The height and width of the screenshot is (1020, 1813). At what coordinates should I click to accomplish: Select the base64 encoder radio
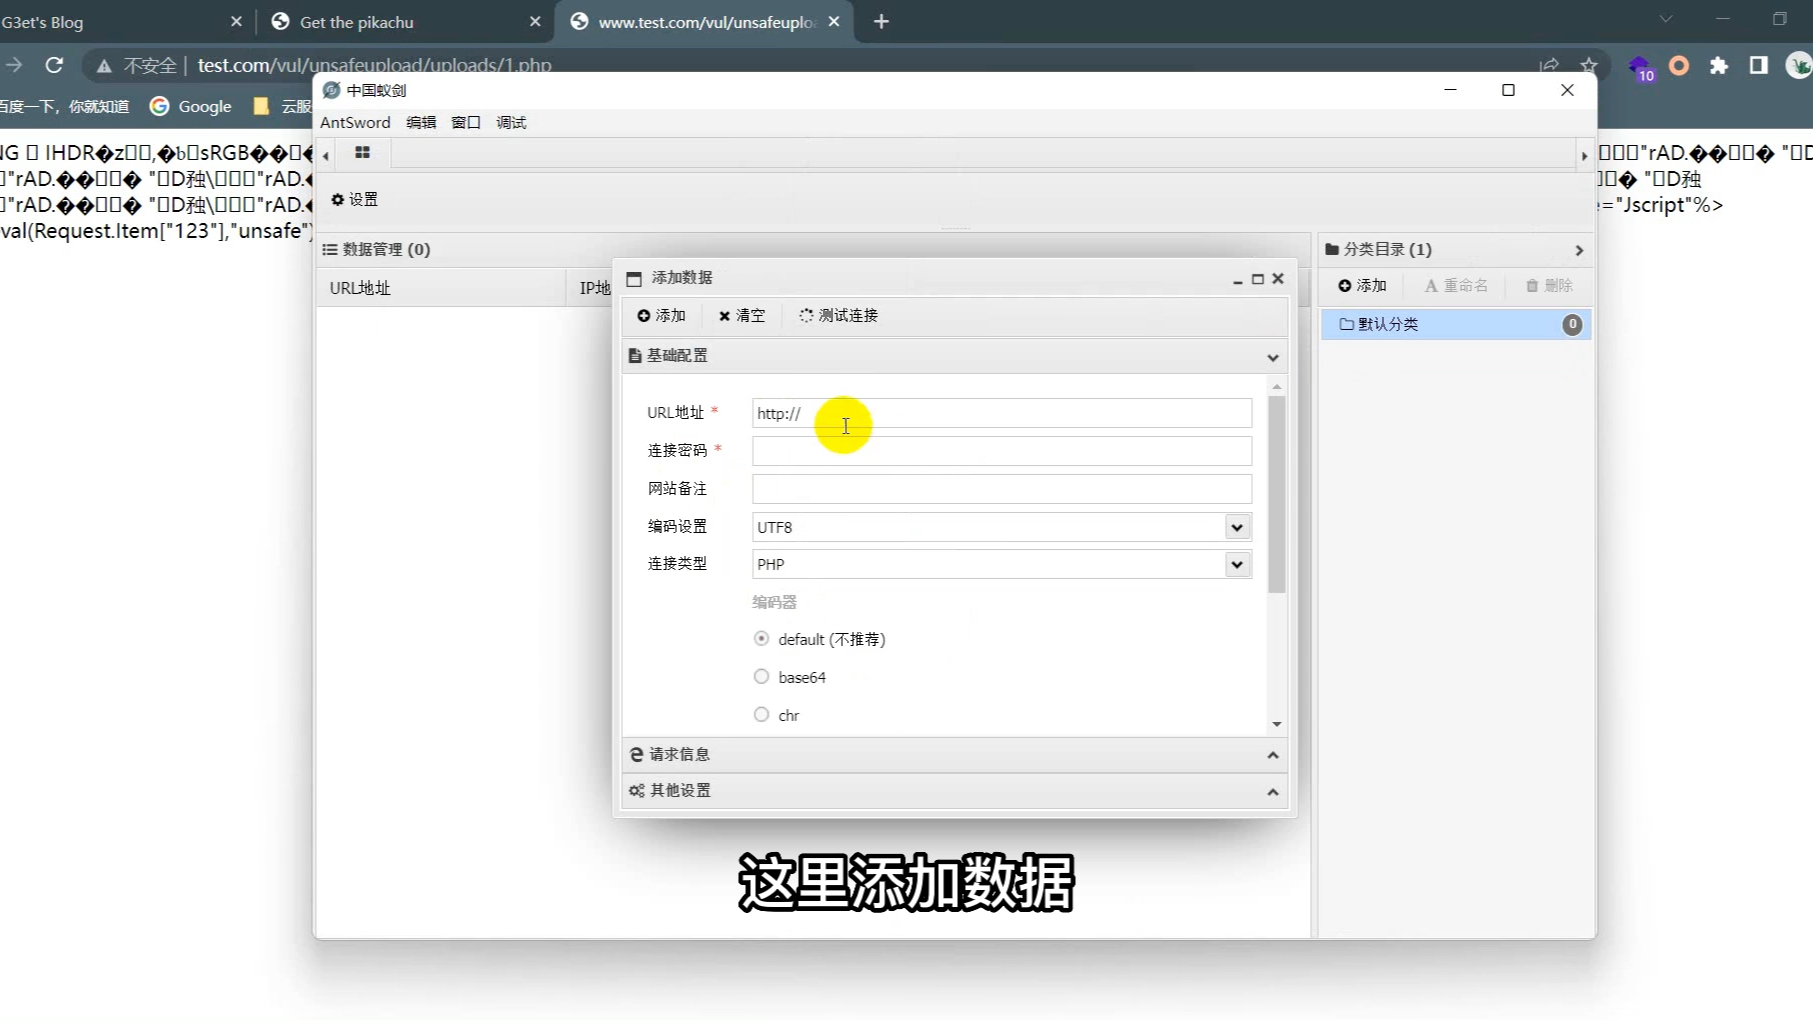(761, 676)
